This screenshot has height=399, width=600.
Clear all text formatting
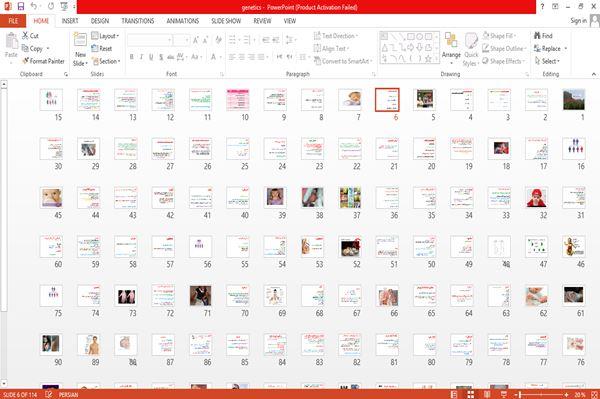218,40
